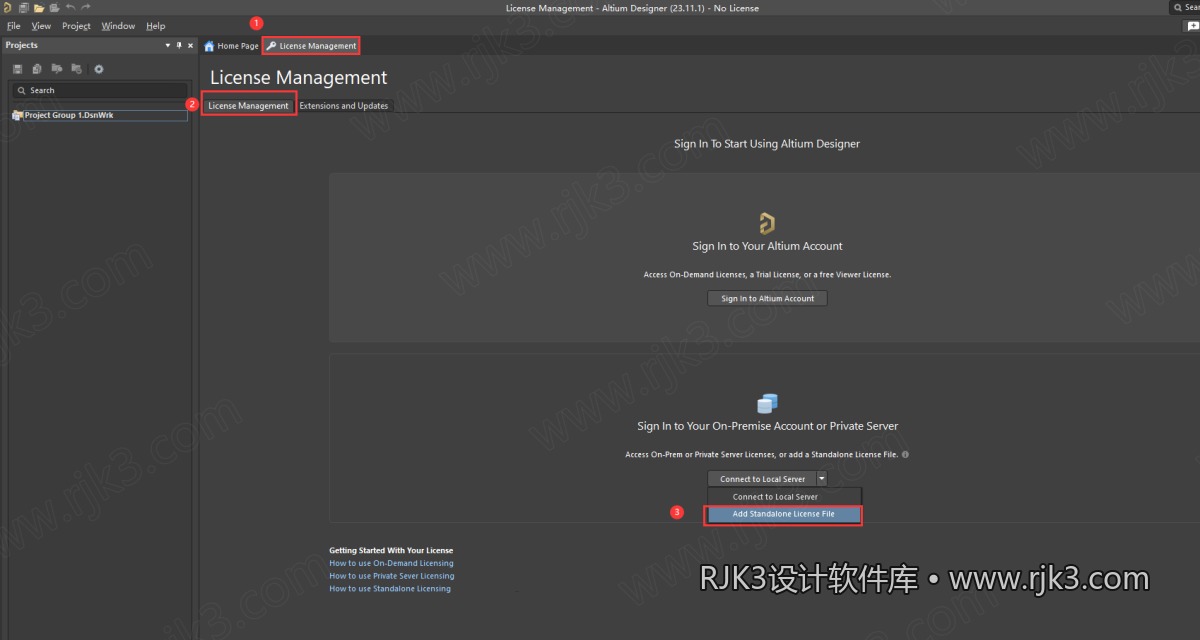Toggle the dropdown arrow next to Connect to Local Server
The height and width of the screenshot is (640, 1200).
click(822, 479)
